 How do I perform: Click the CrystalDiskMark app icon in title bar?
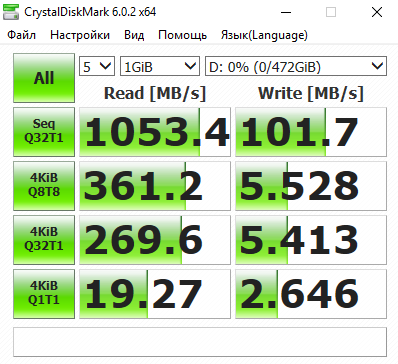(11, 12)
